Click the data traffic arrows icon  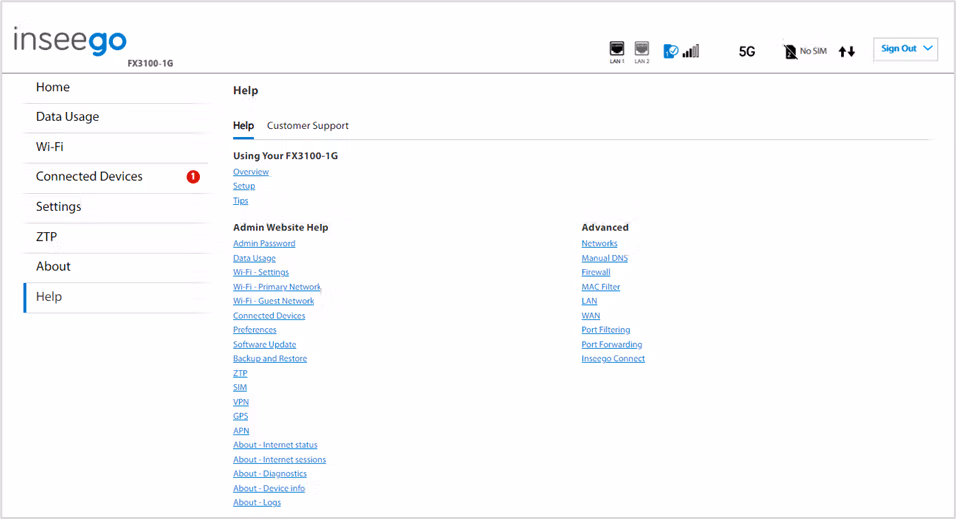point(847,52)
